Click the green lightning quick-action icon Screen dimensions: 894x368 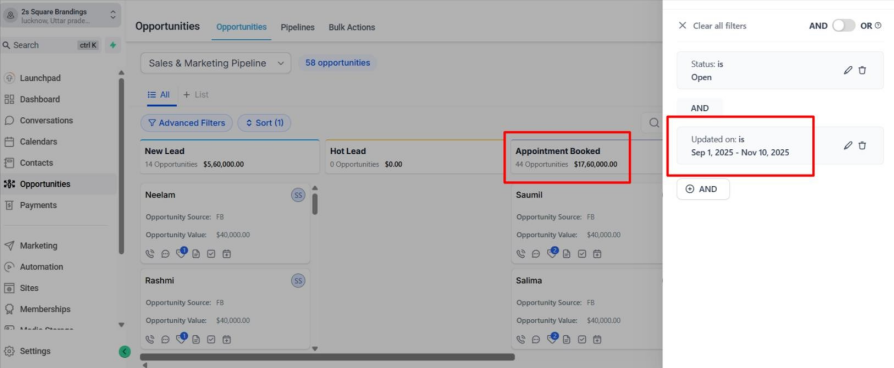pos(113,45)
